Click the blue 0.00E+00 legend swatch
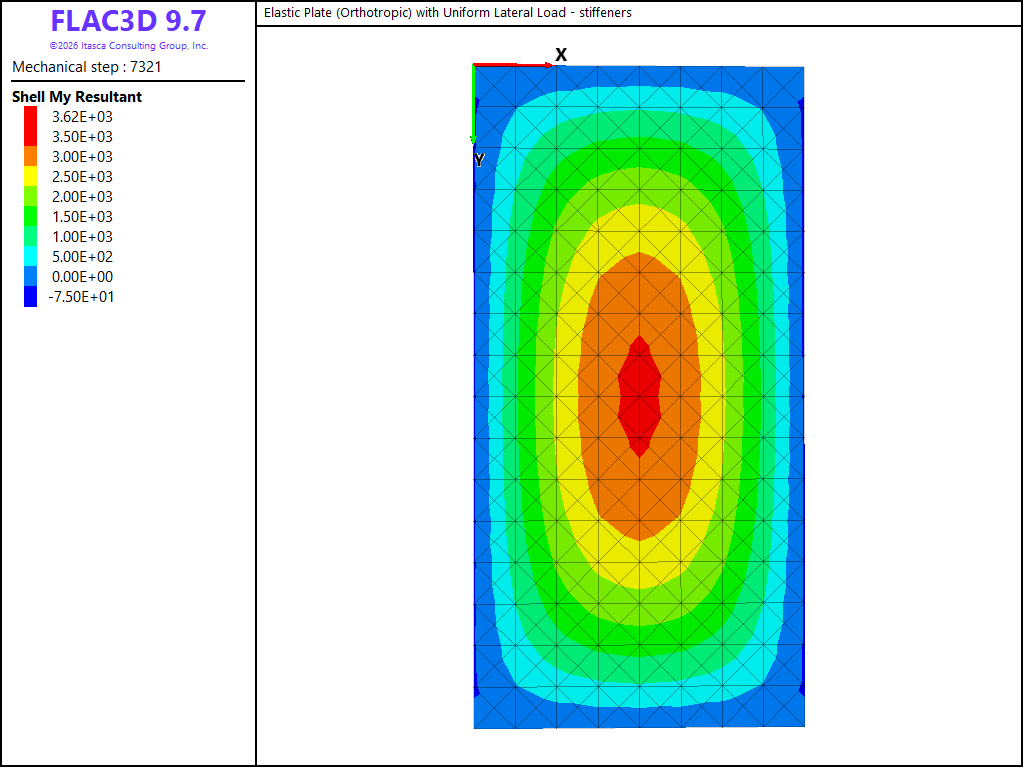 [31, 276]
